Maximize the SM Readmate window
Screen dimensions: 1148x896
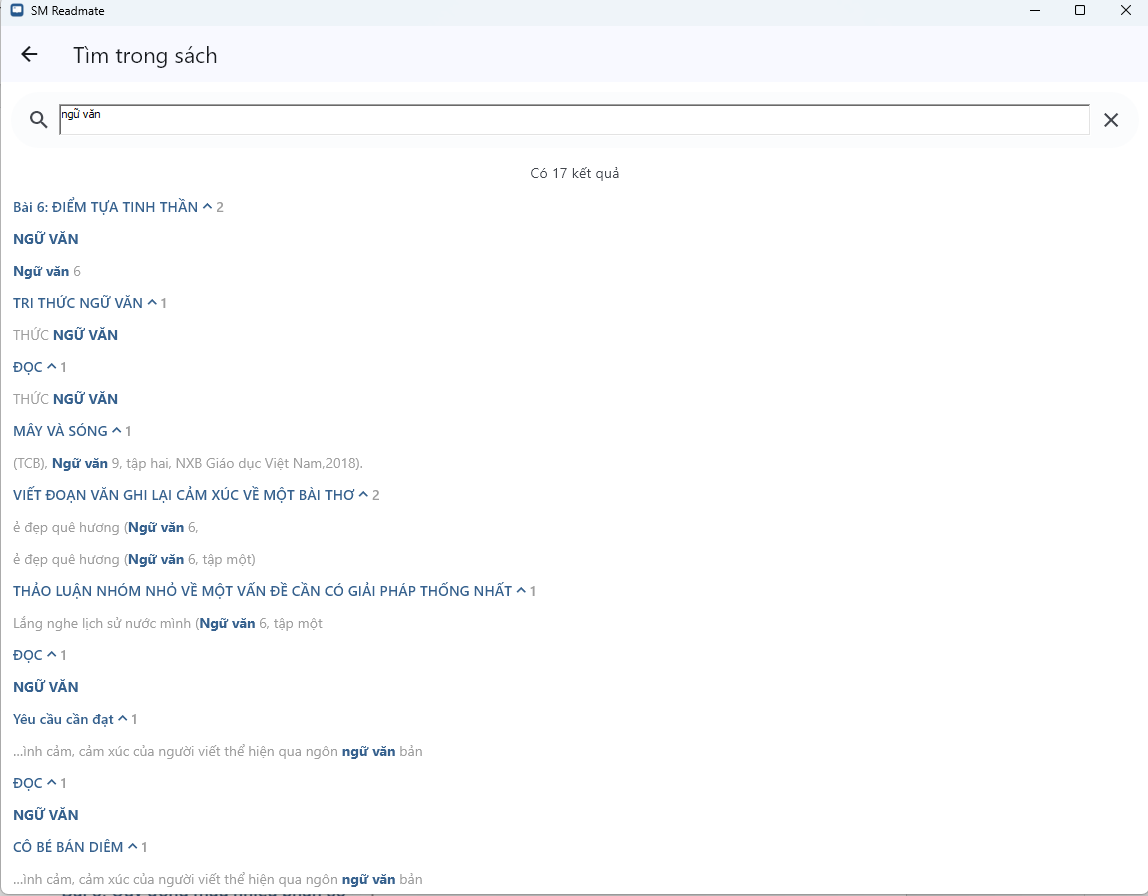click(x=1080, y=11)
